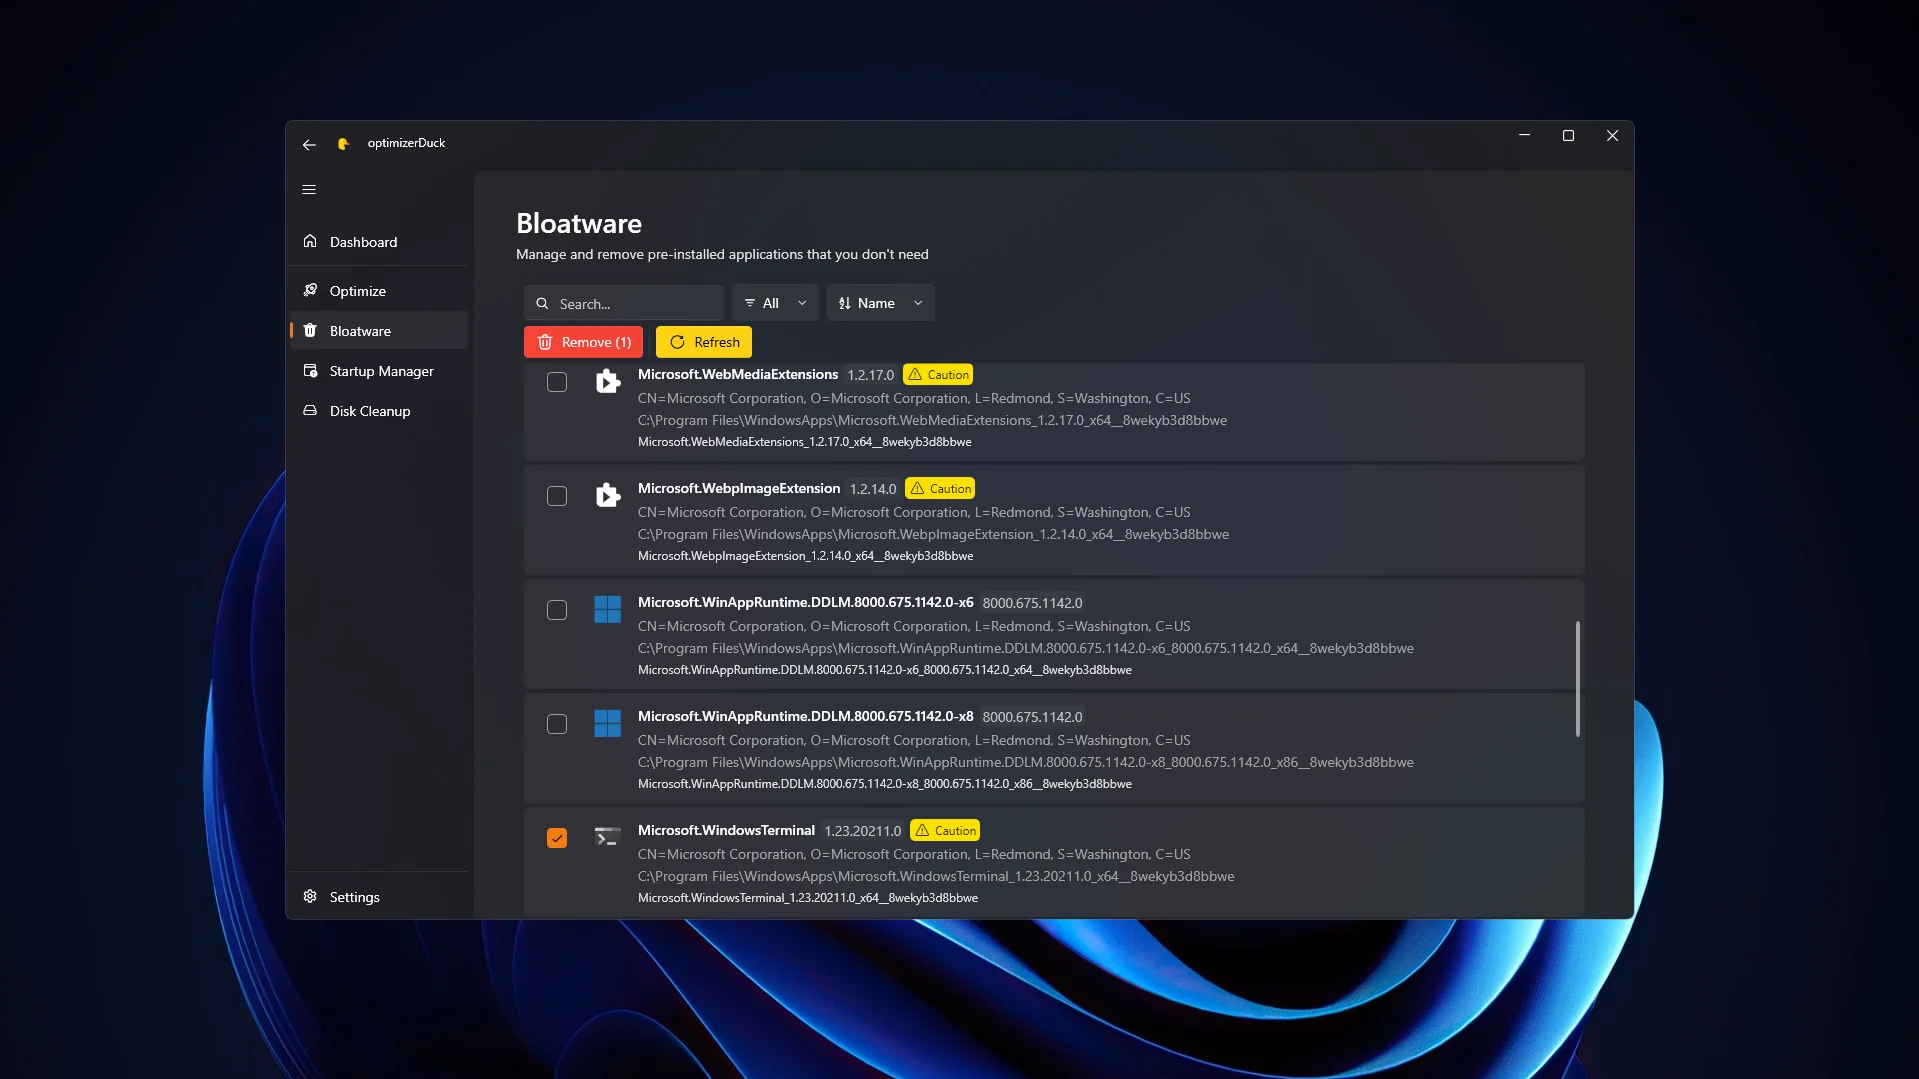
Task: Go to Dashboard page
Action: tap(379, 242)
